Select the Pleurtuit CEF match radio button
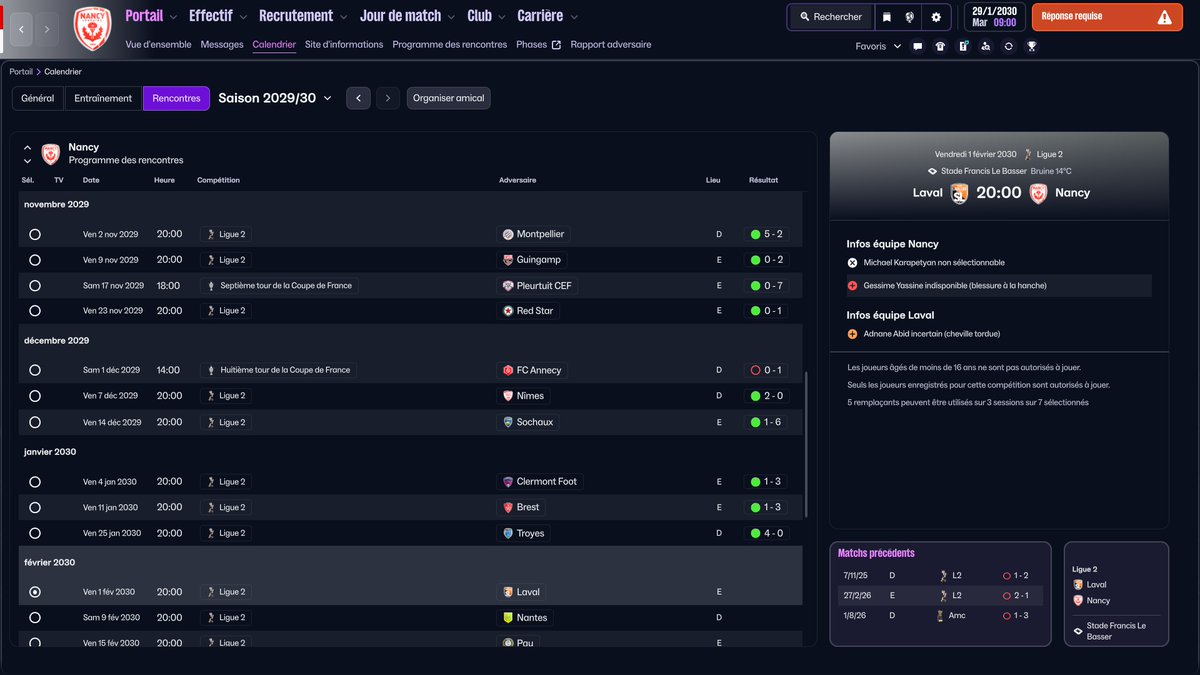 (x=35, y=286)
